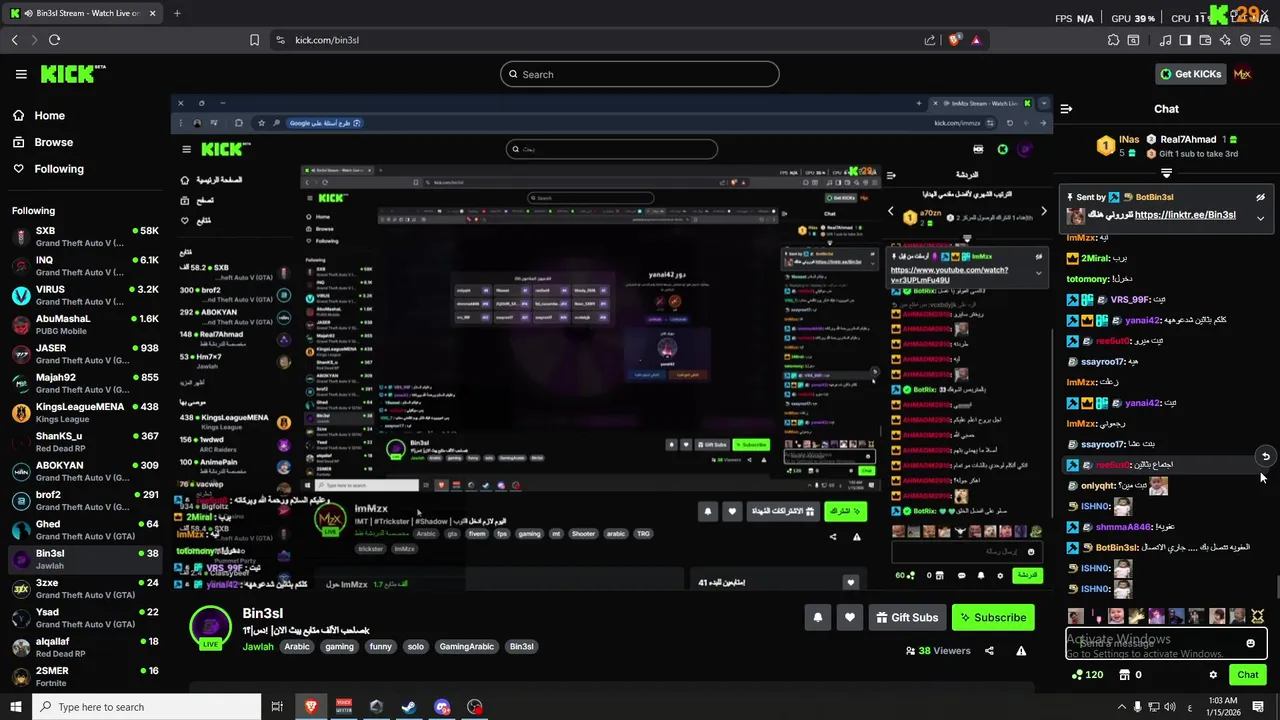Open the emoji picker in chat
1280x720 pixels.
pos(1250,644)
